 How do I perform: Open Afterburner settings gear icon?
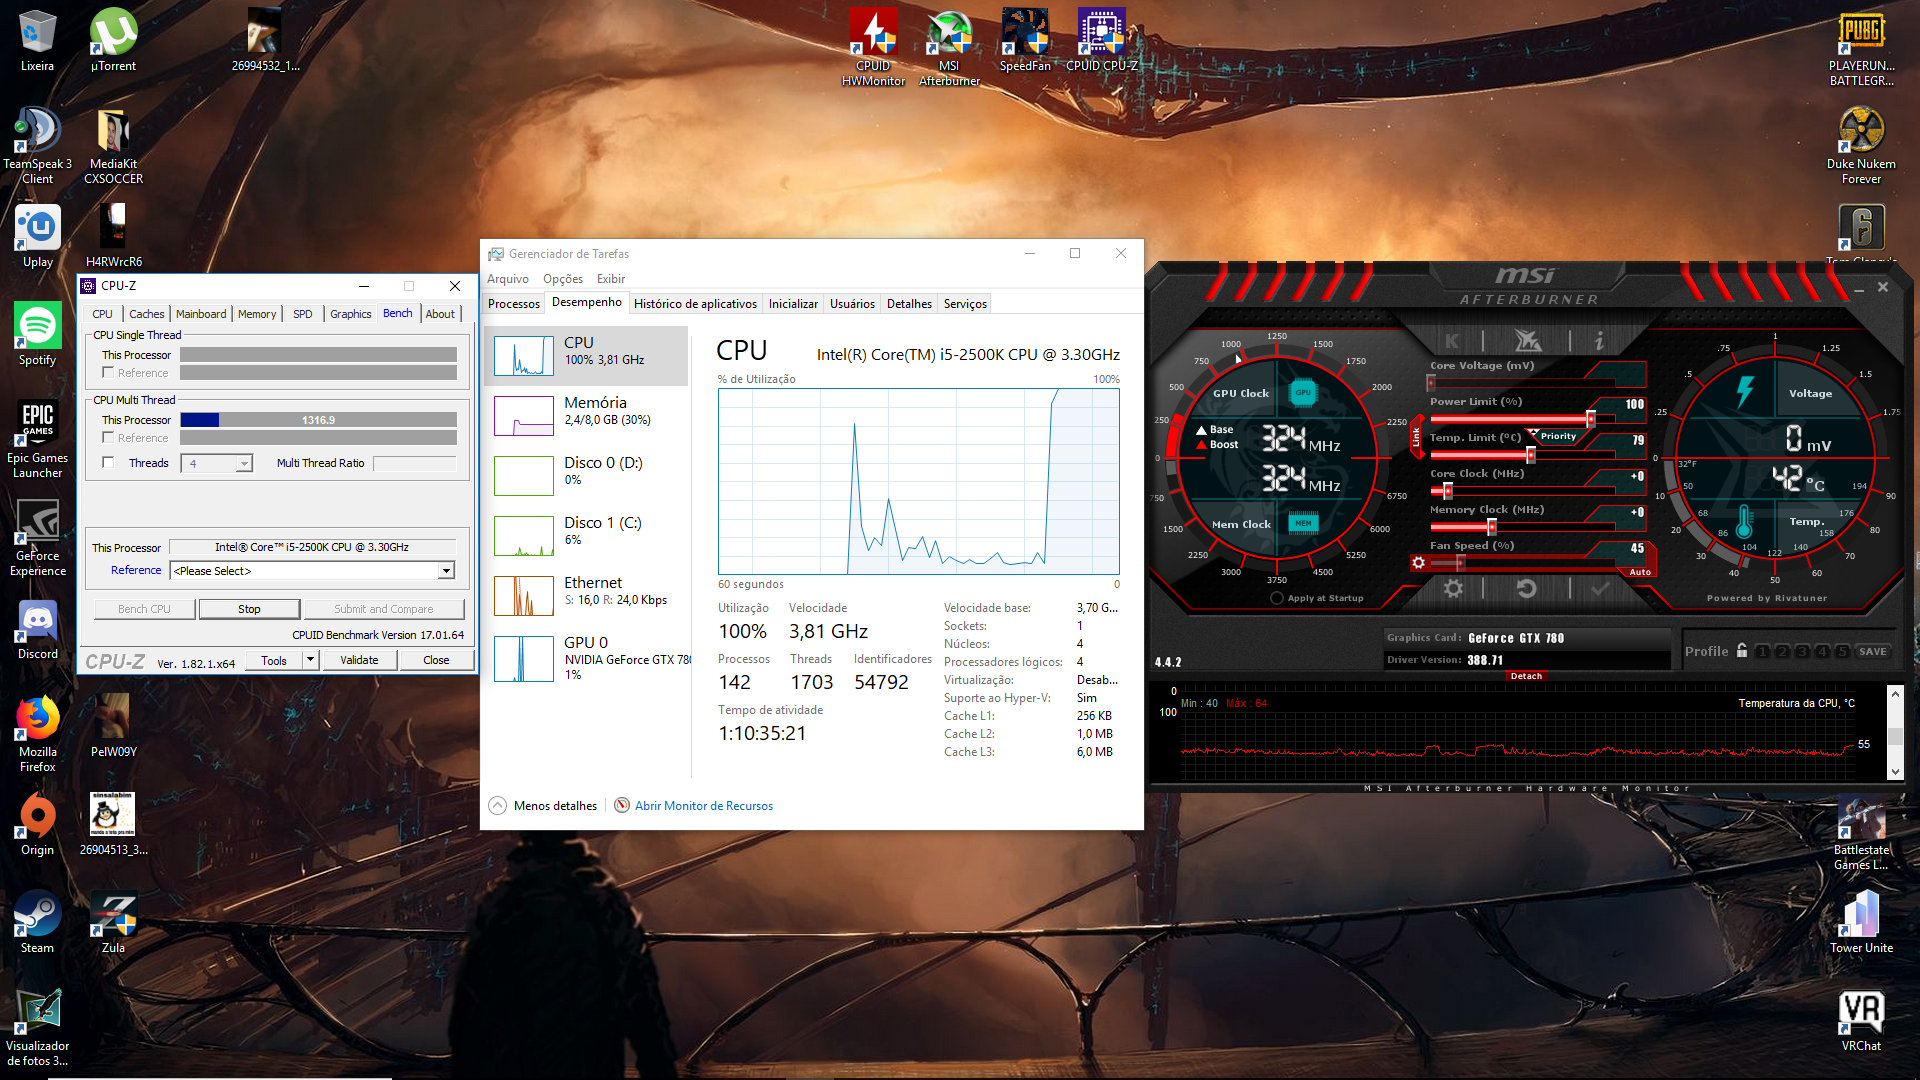(1453, 589)
